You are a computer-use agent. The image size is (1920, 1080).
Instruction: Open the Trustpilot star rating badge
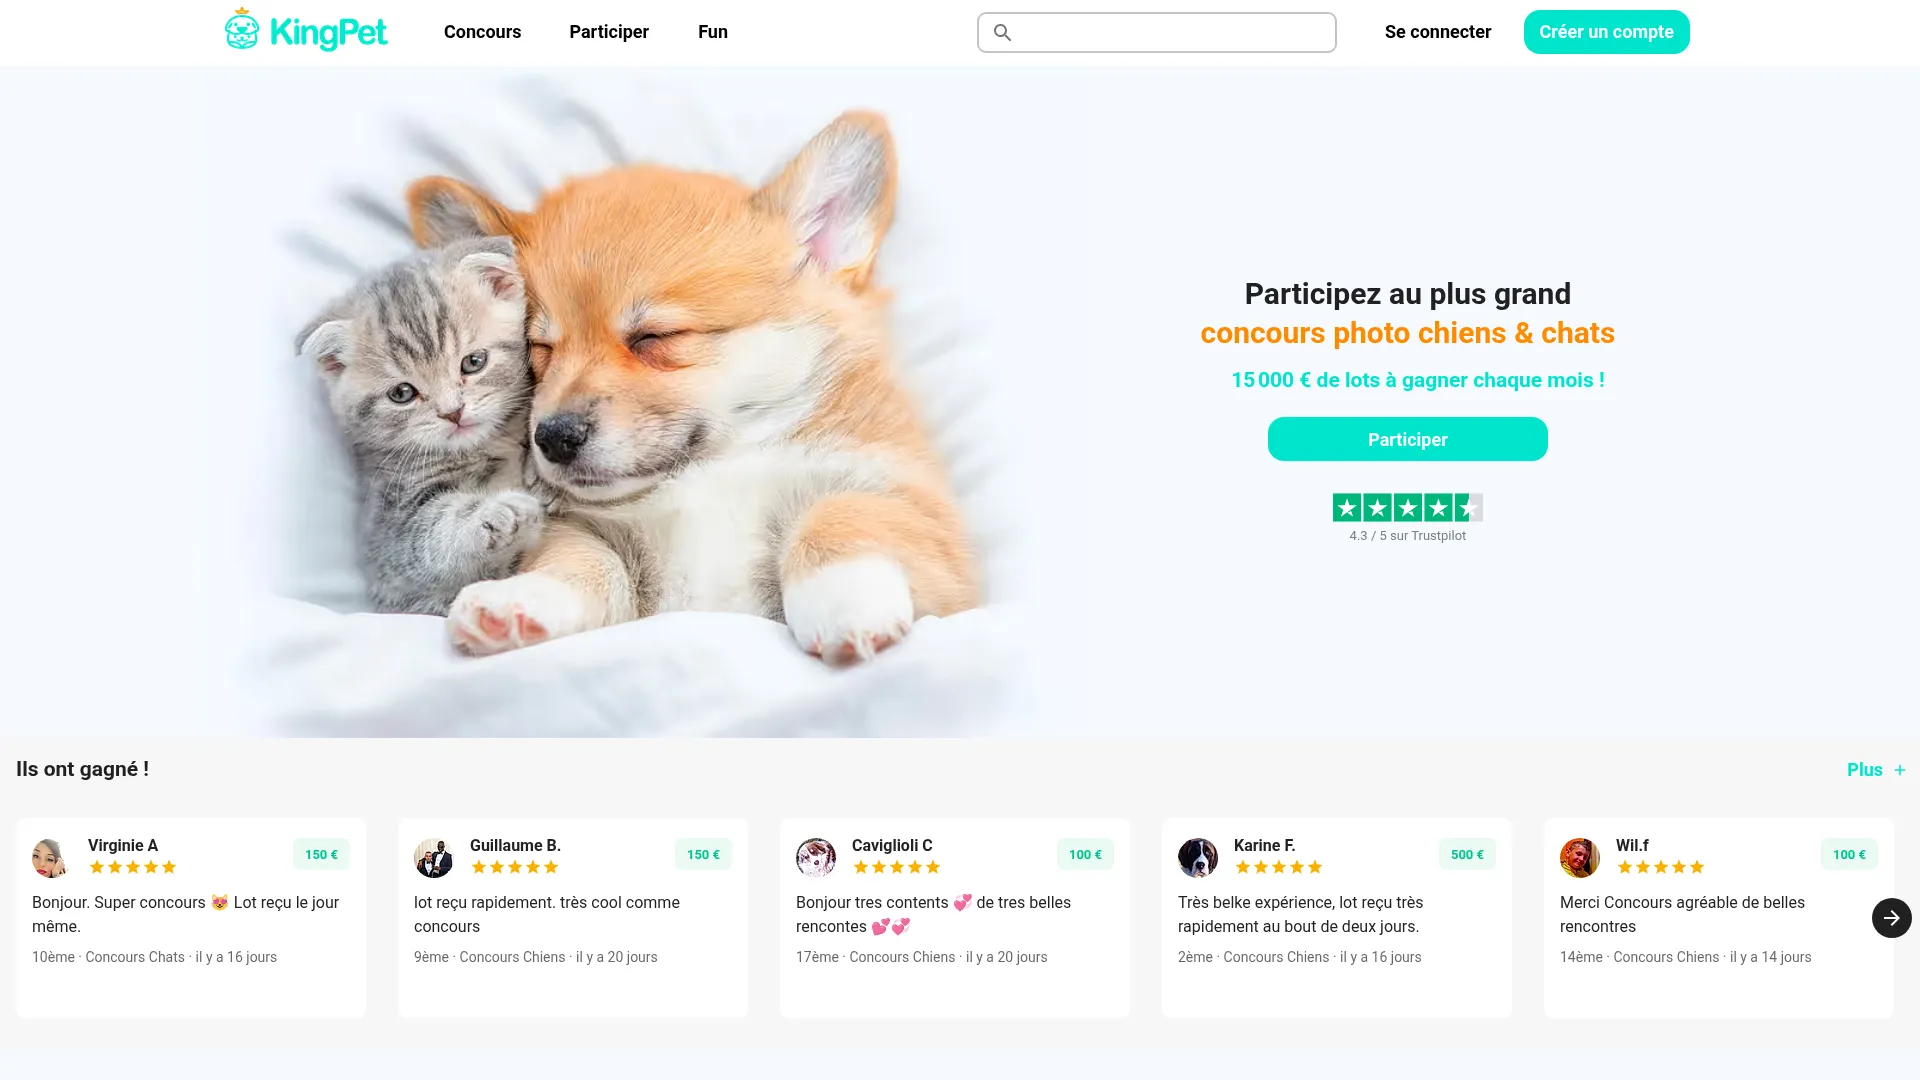(x=1407, y=508)
